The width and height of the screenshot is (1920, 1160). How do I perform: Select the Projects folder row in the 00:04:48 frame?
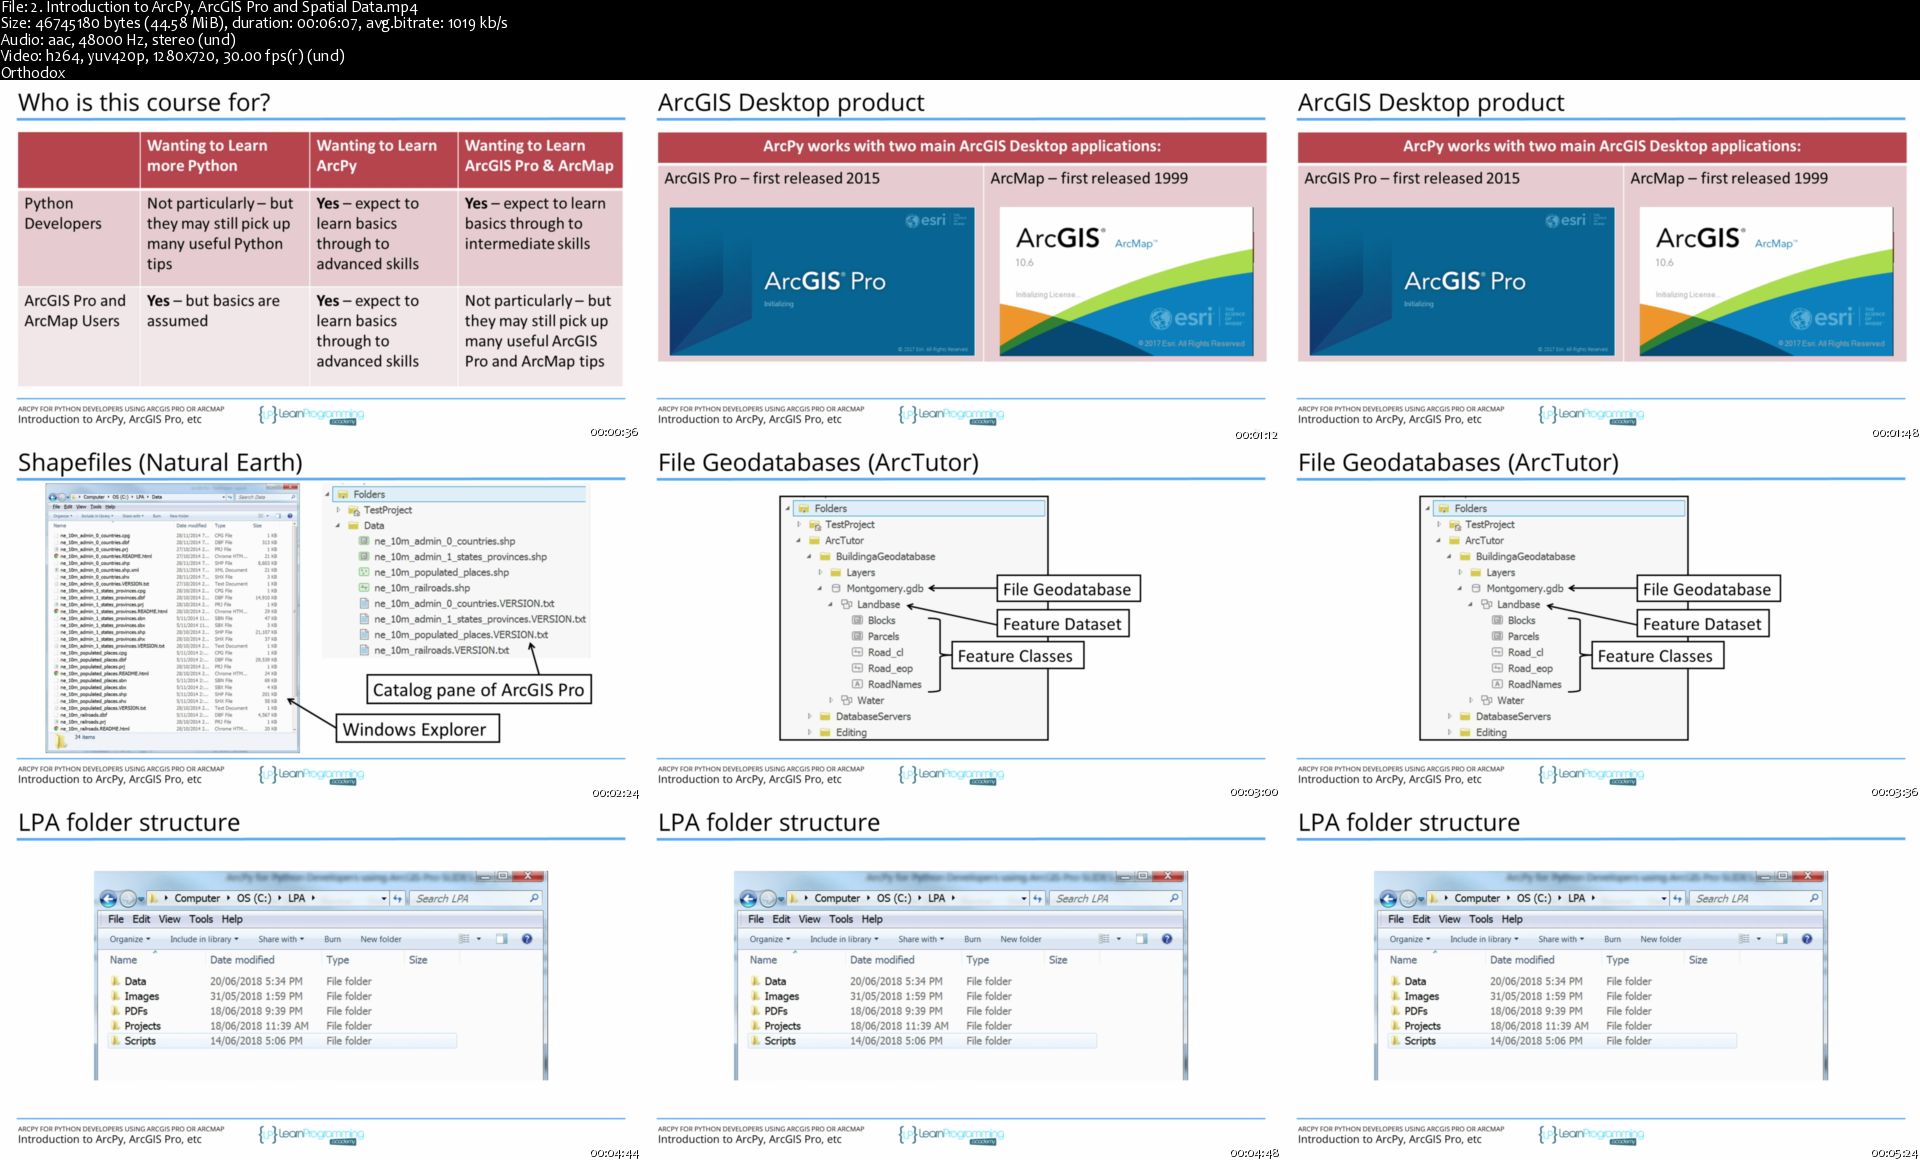point(922,1026)
